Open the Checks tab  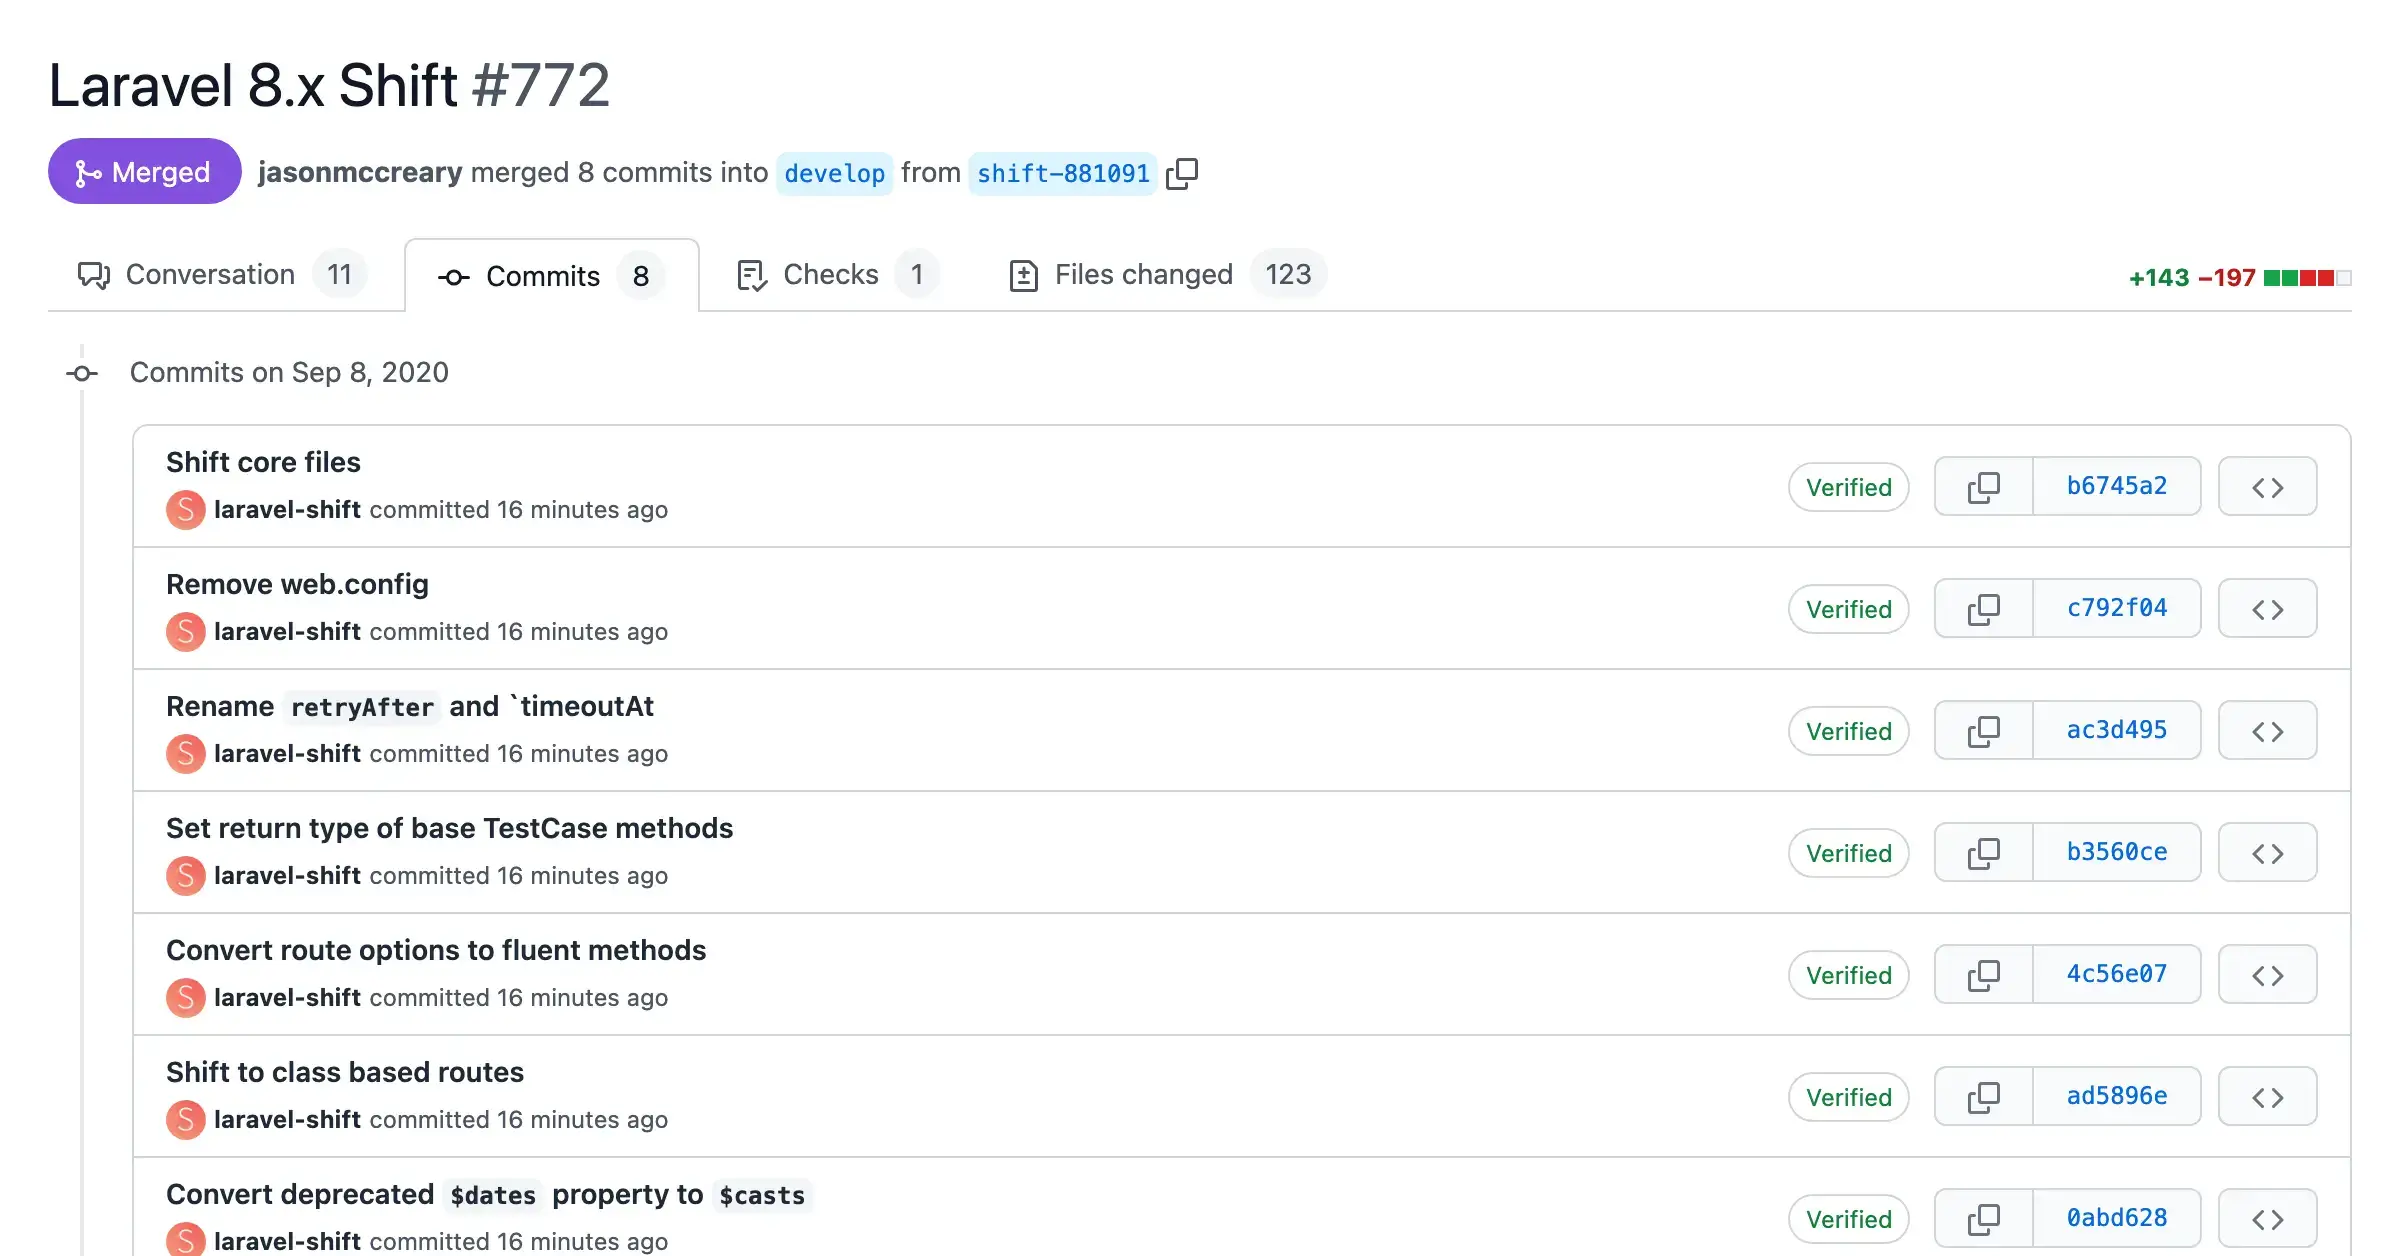(831, 274)
